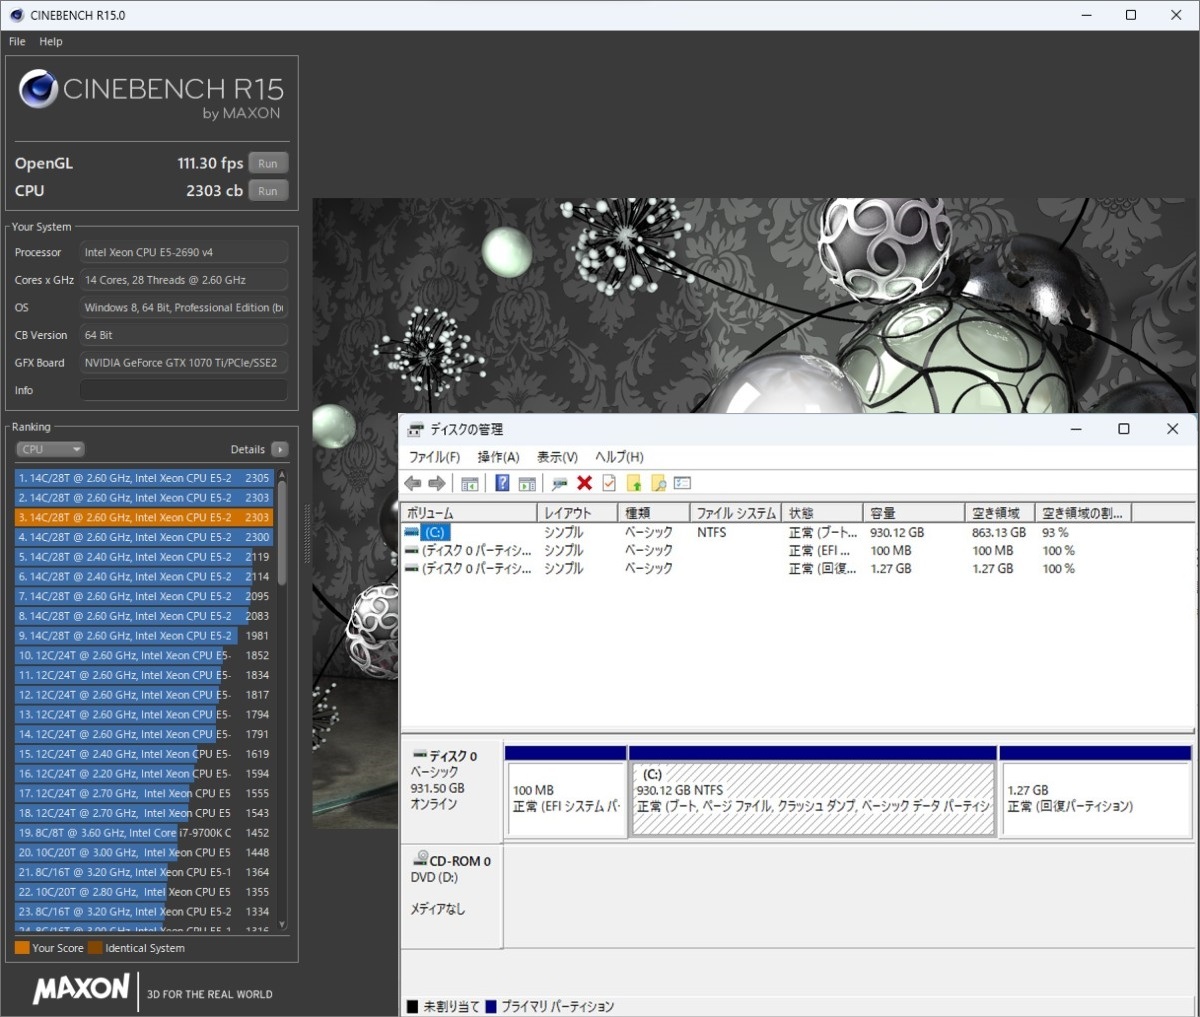Click the CD-ROM 0 DVD (D:) label panel
1200x1017 pixels.
[452, 895]
